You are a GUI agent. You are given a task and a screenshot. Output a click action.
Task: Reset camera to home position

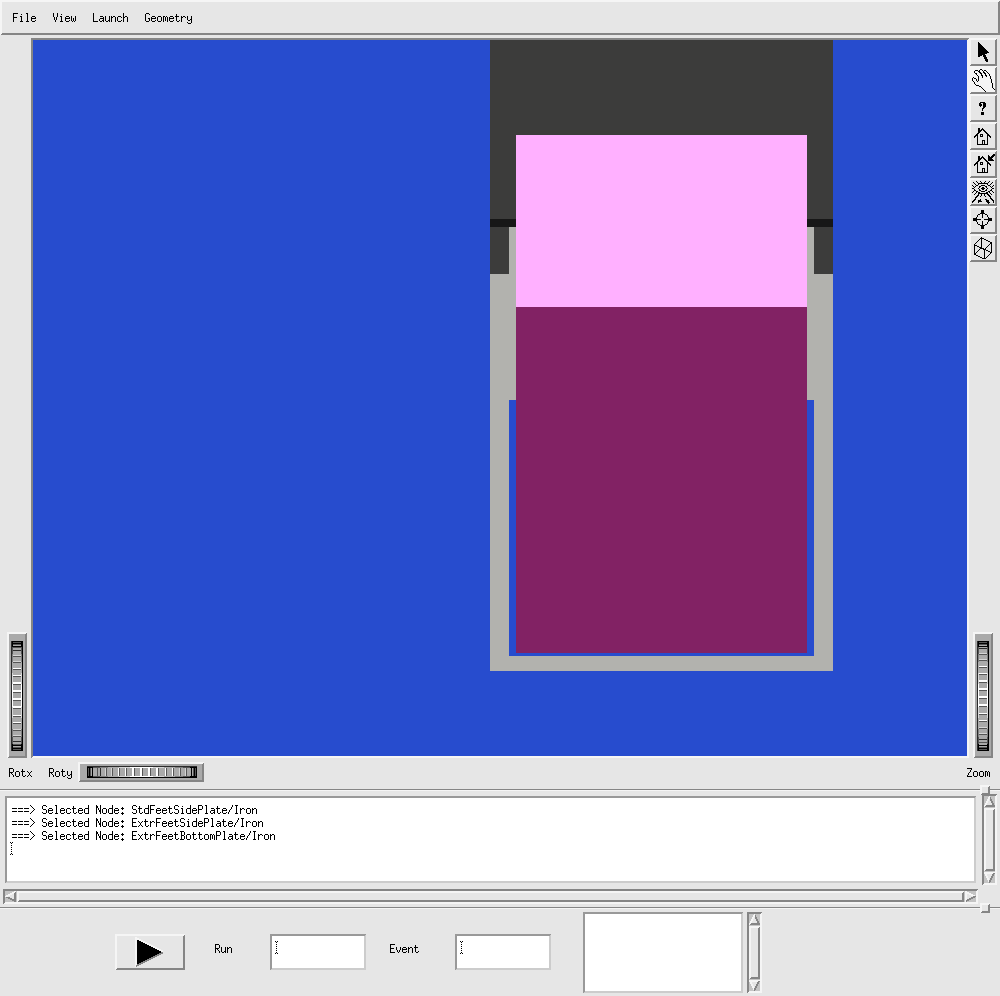(x=983, y=137)
